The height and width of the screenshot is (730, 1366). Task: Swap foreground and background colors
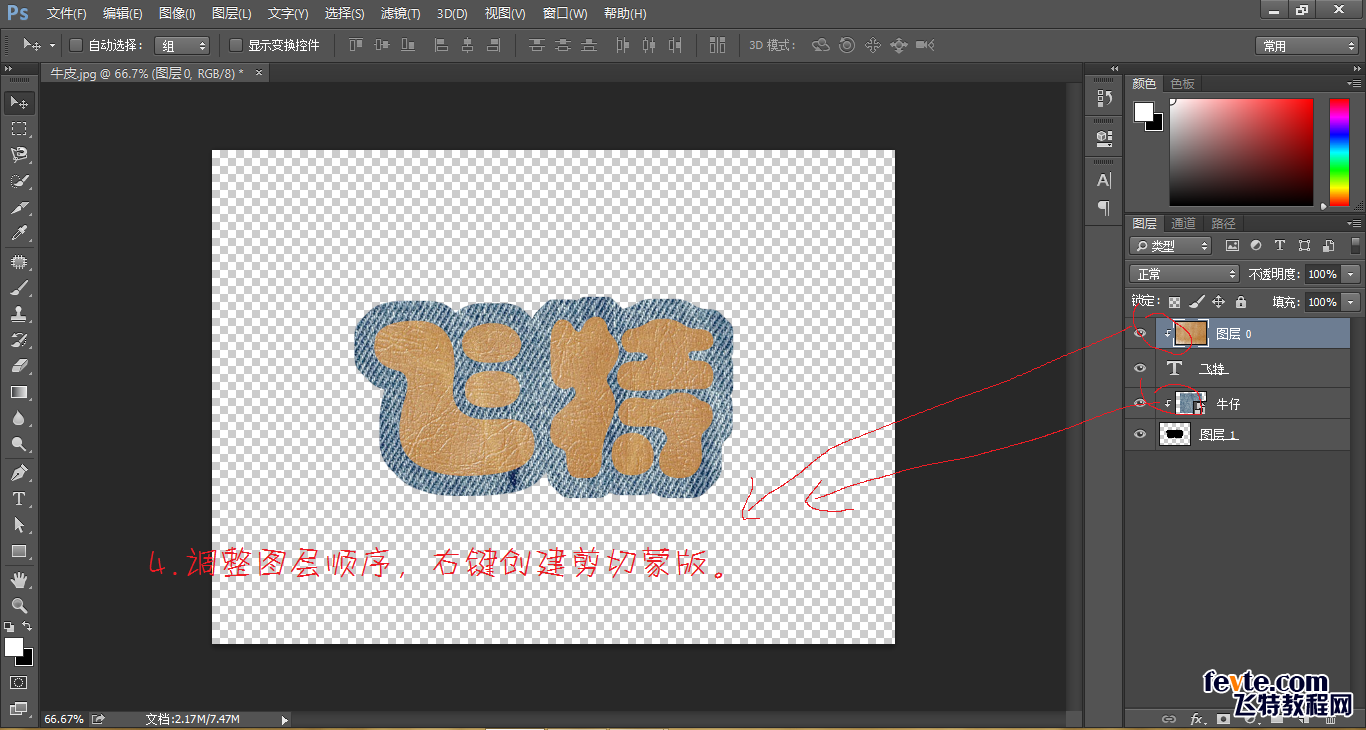tap(28, 626)
